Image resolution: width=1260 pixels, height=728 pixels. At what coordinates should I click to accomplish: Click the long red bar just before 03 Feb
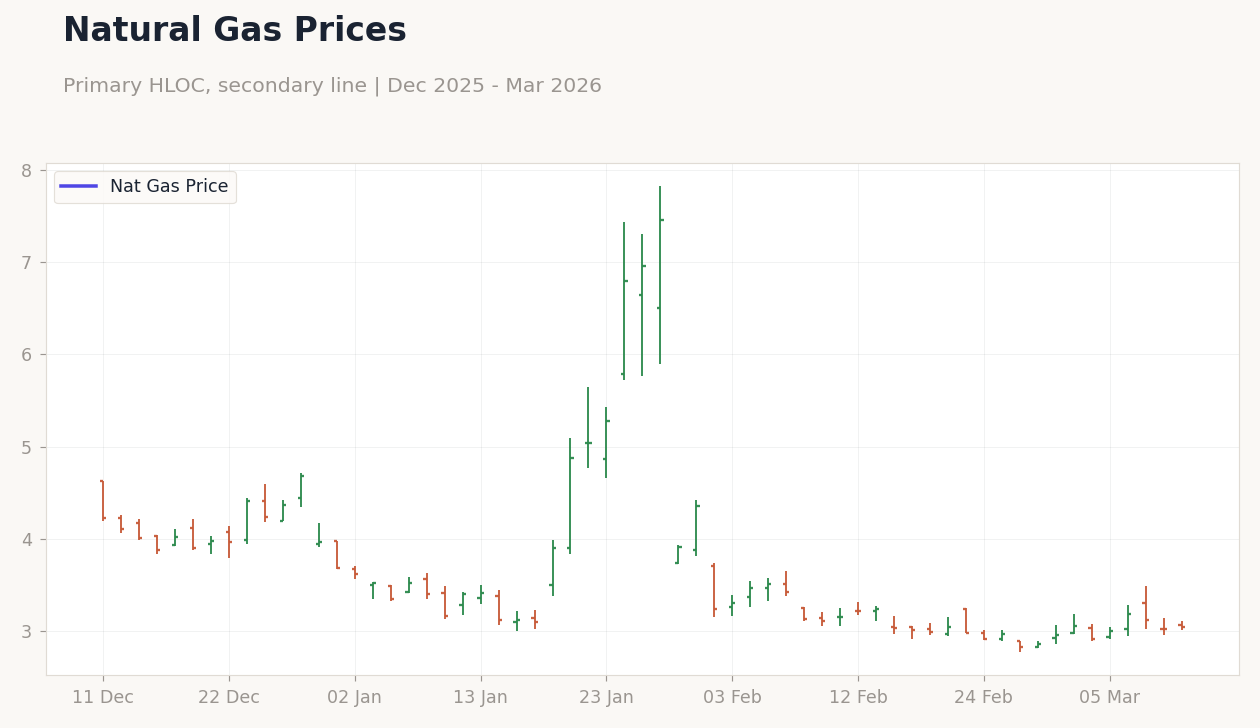[x=714, y=589]
